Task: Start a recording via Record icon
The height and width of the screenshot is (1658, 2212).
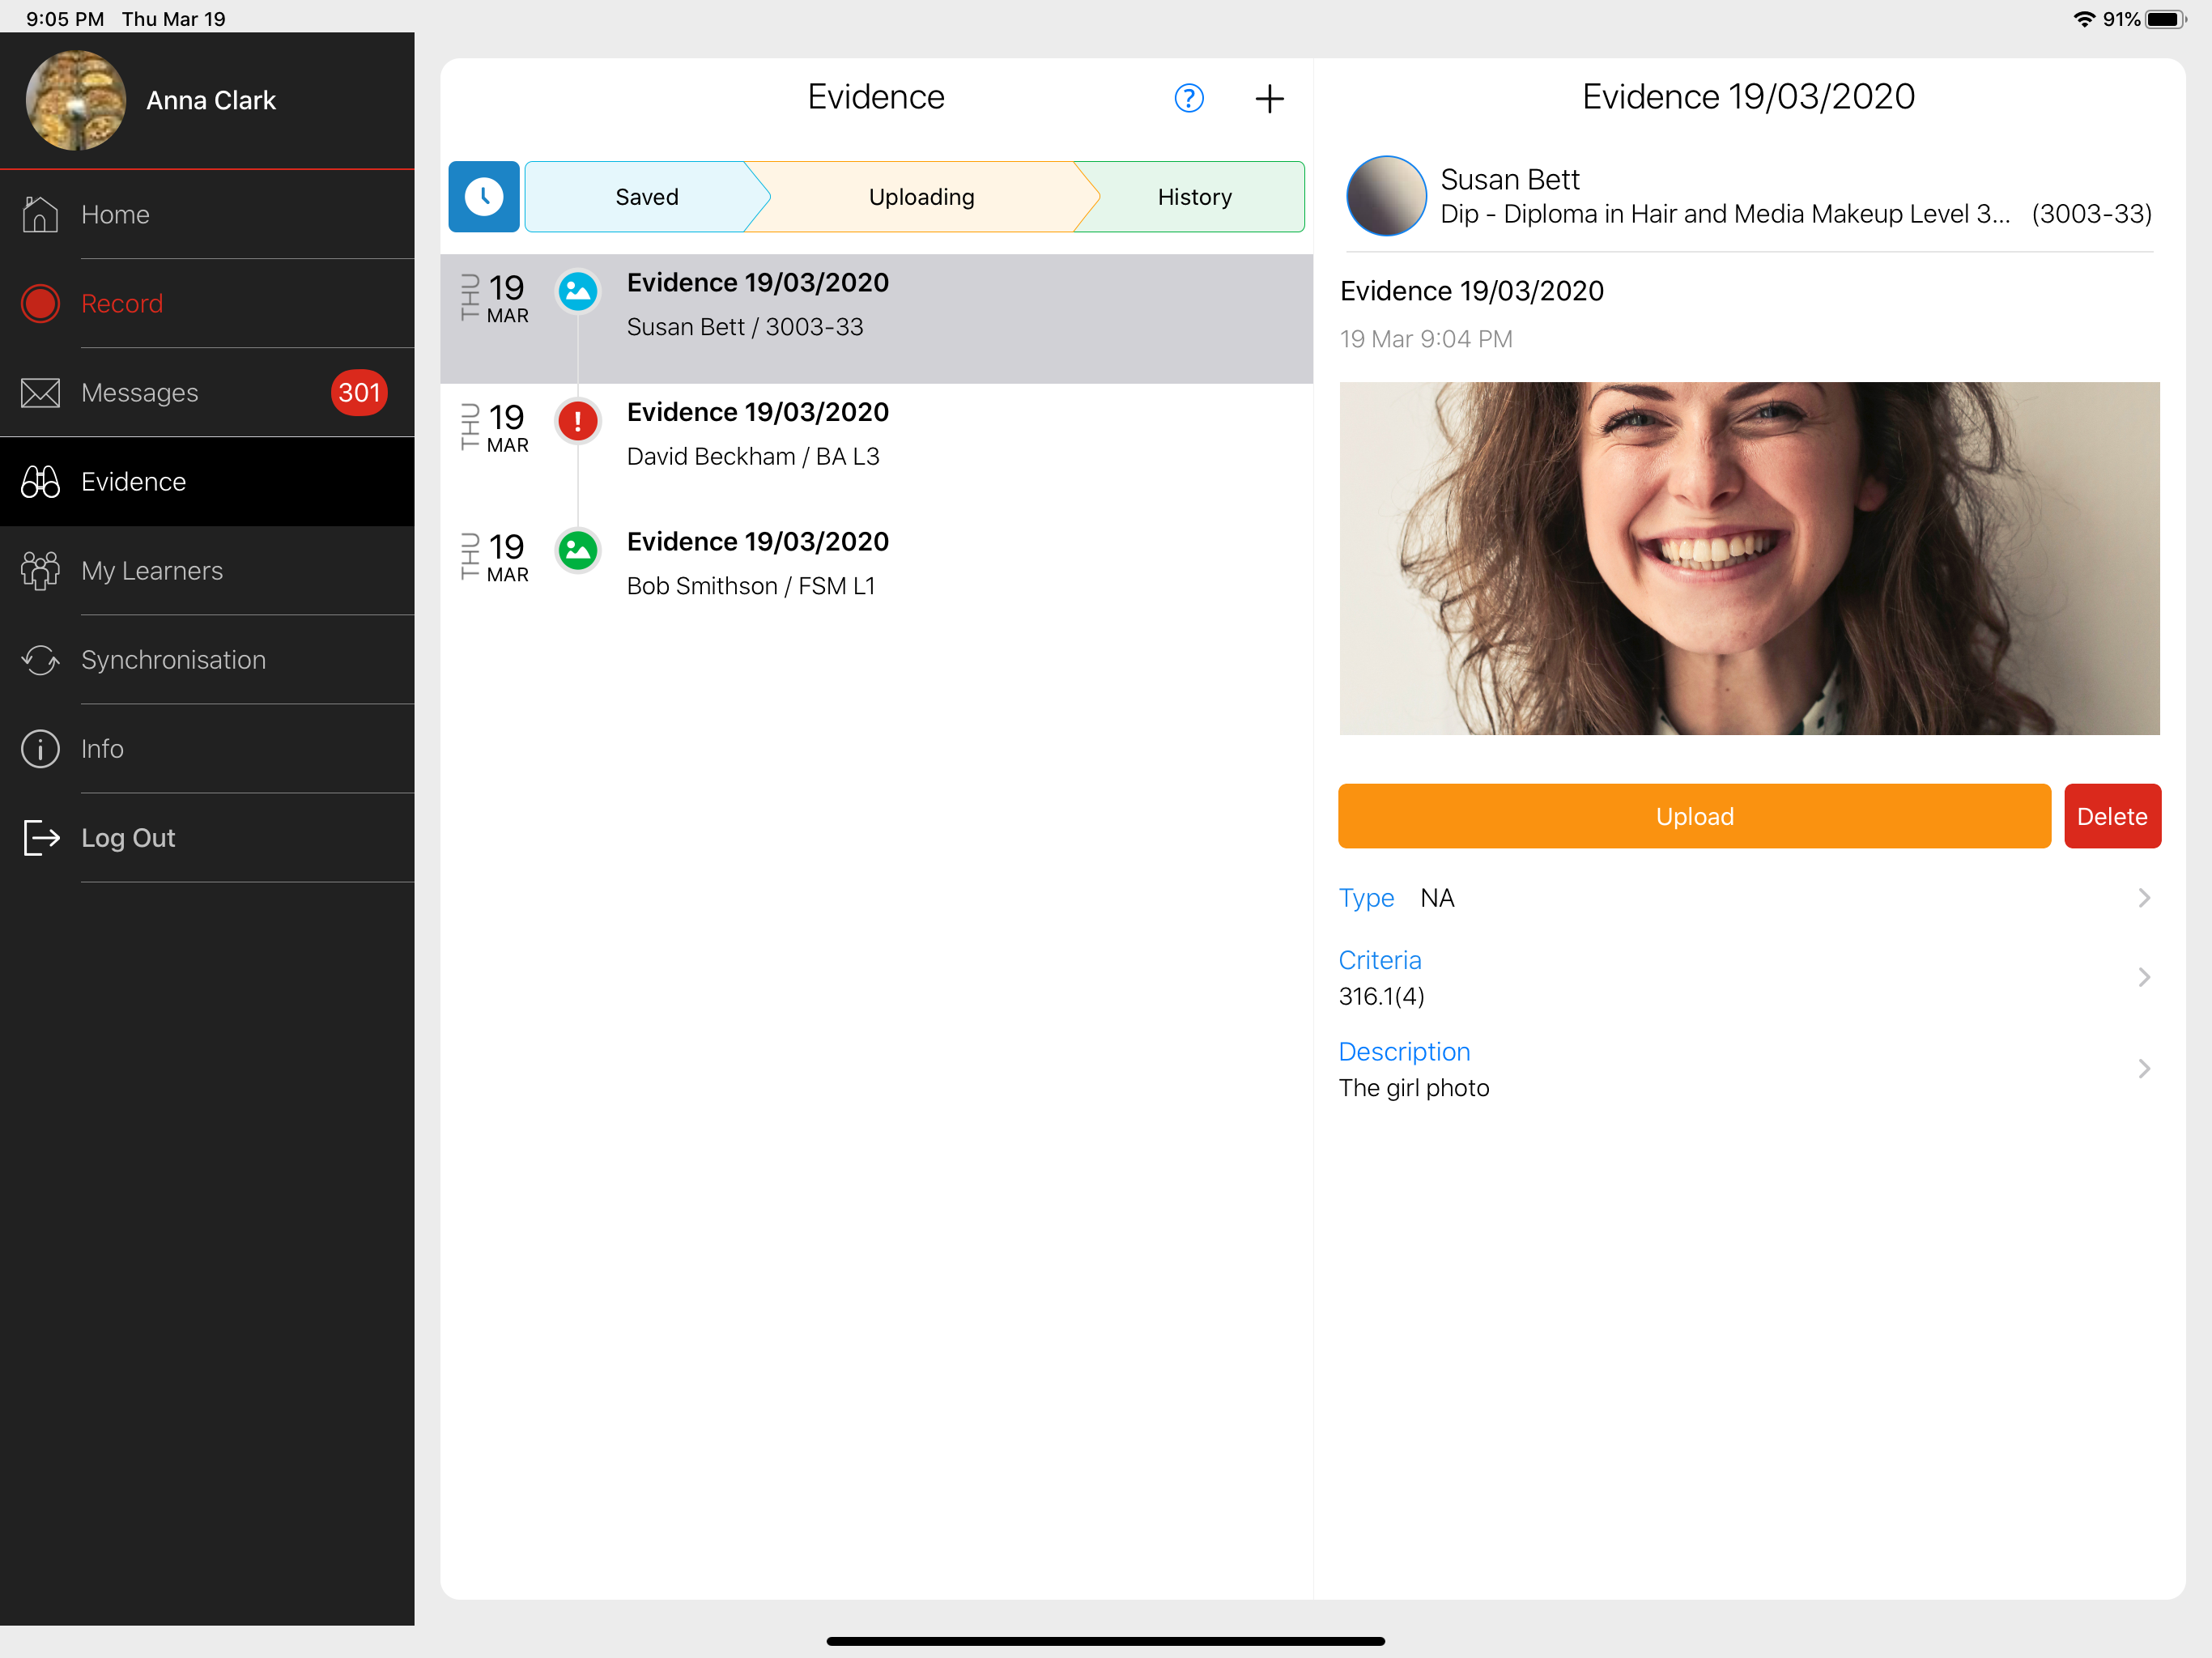Action: pyautogui.click(x=41, y=303)
